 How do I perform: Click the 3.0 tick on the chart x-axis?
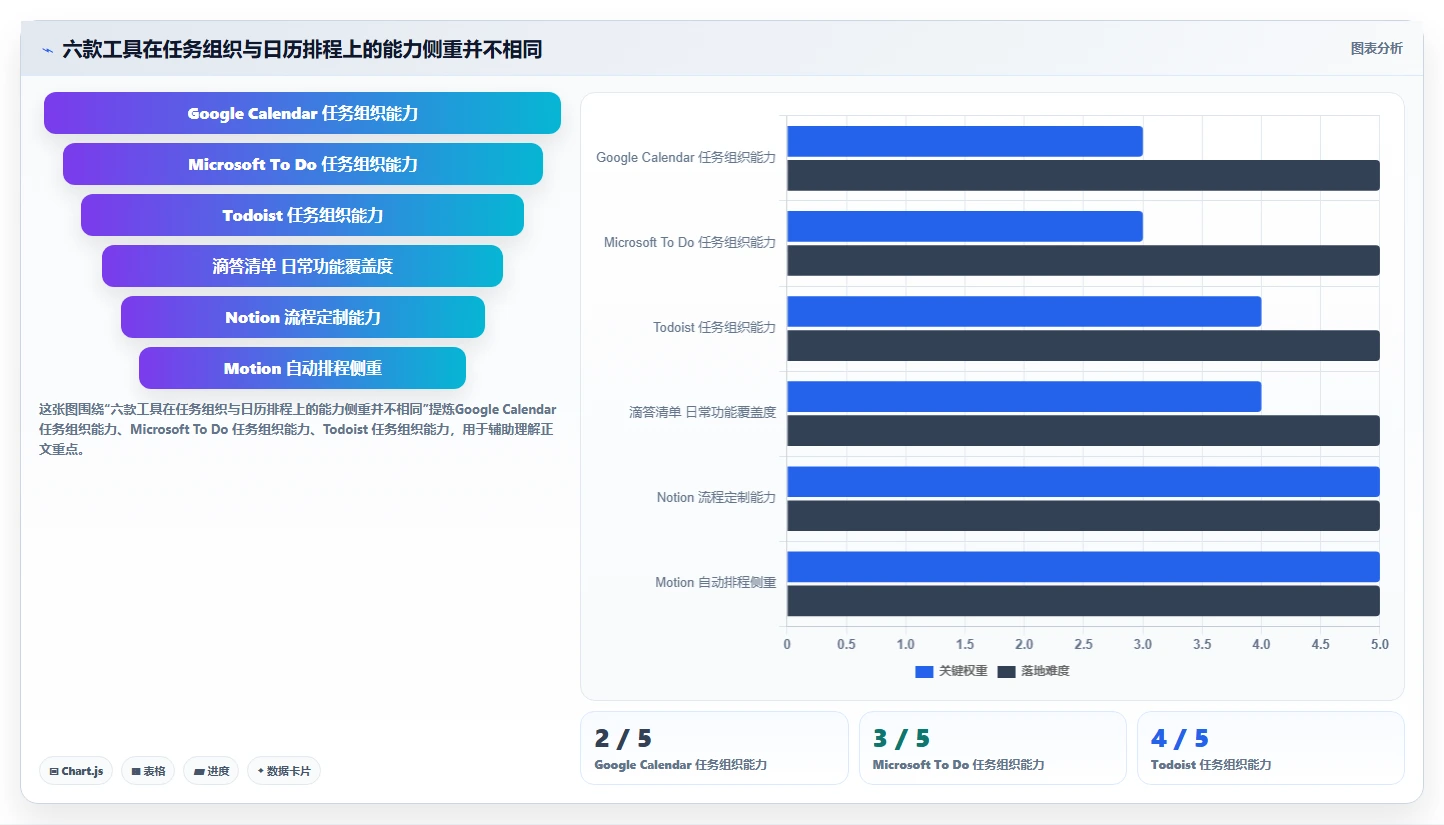pos(1143,645)
